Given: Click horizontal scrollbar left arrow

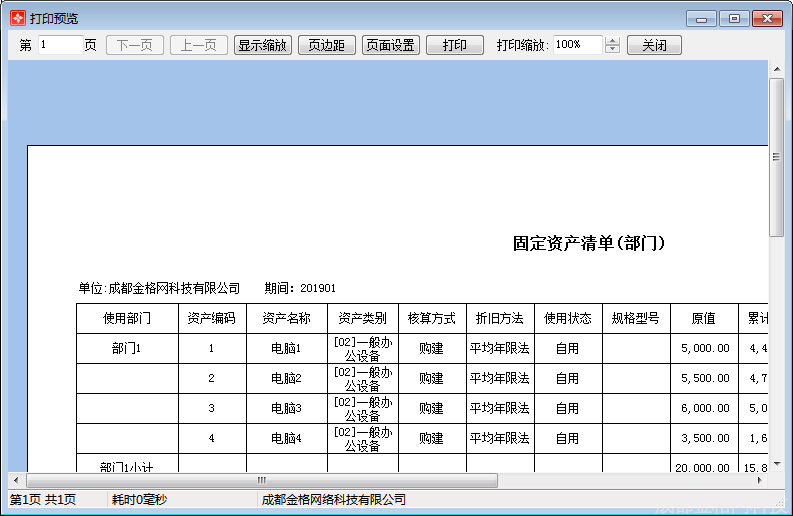Looking at the screenshot, I should [x=16, y=481].
